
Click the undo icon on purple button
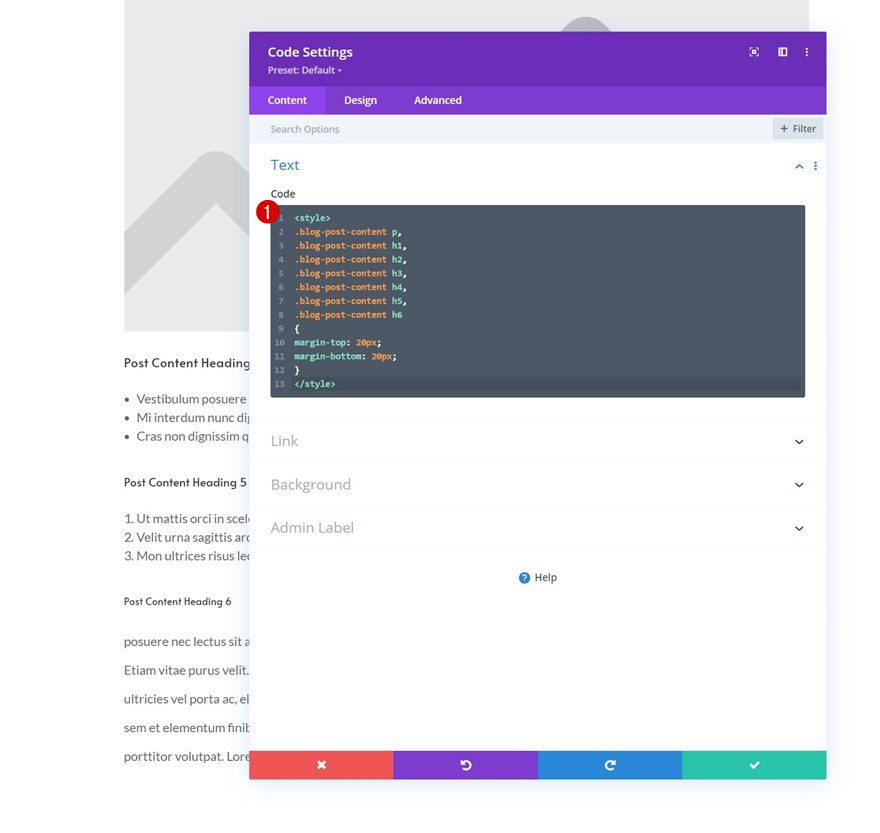[x=465, y=764]
